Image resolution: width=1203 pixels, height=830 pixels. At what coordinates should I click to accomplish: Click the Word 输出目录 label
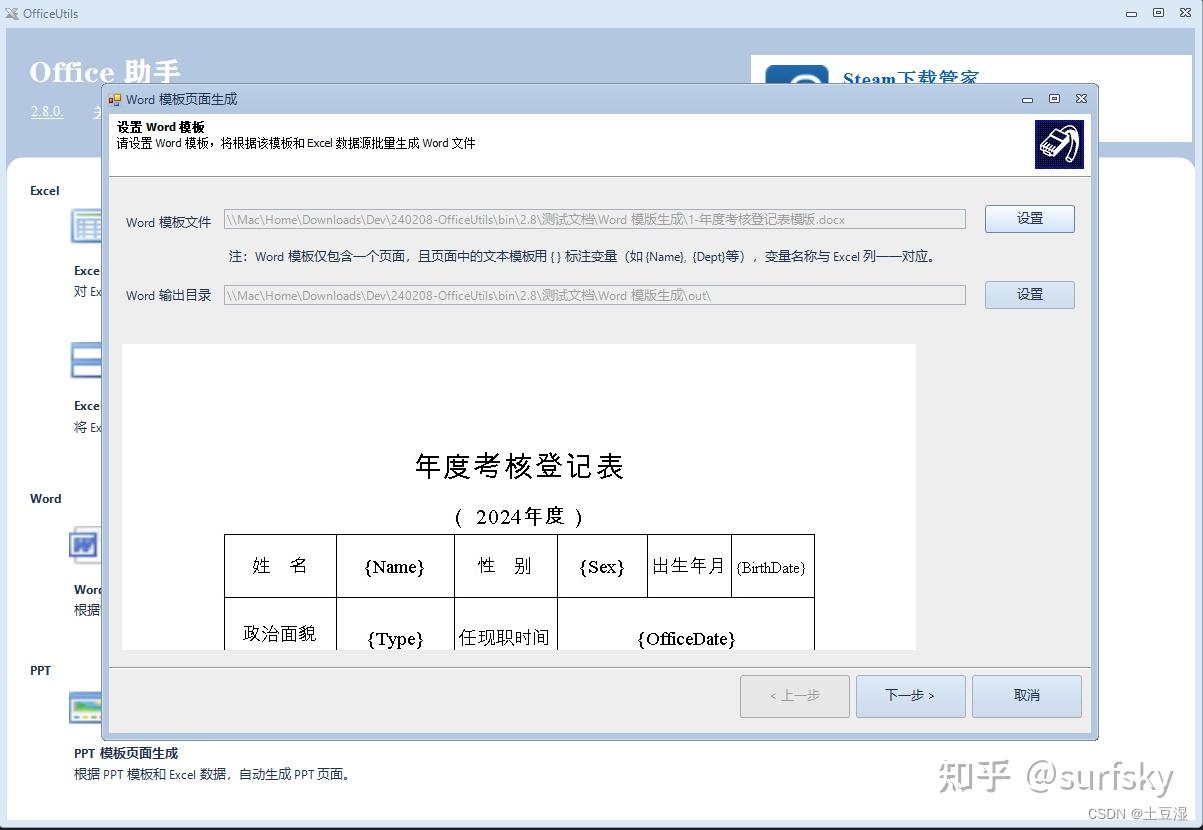169,295
